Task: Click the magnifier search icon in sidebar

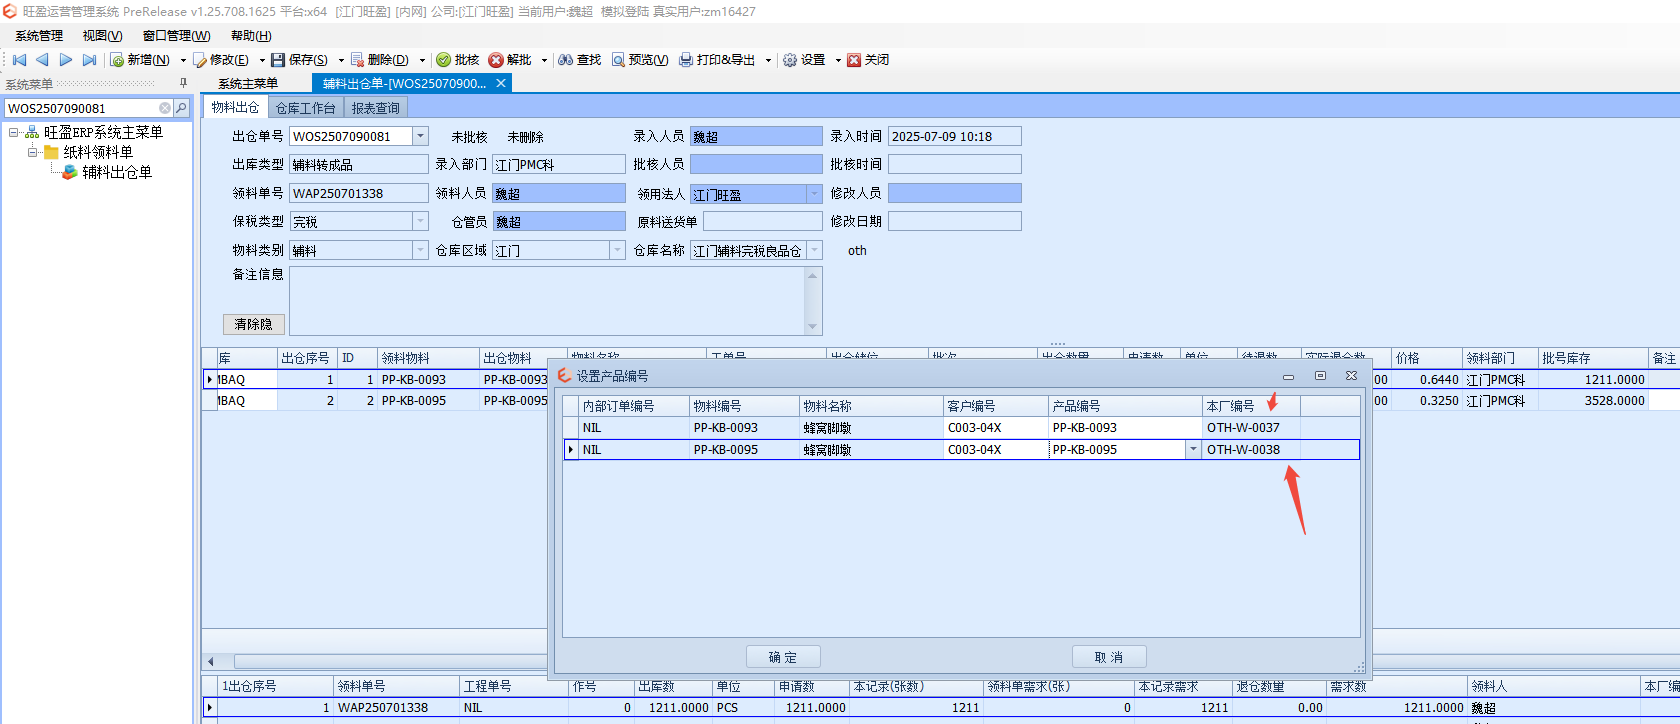Action: [x=181, y=108]
